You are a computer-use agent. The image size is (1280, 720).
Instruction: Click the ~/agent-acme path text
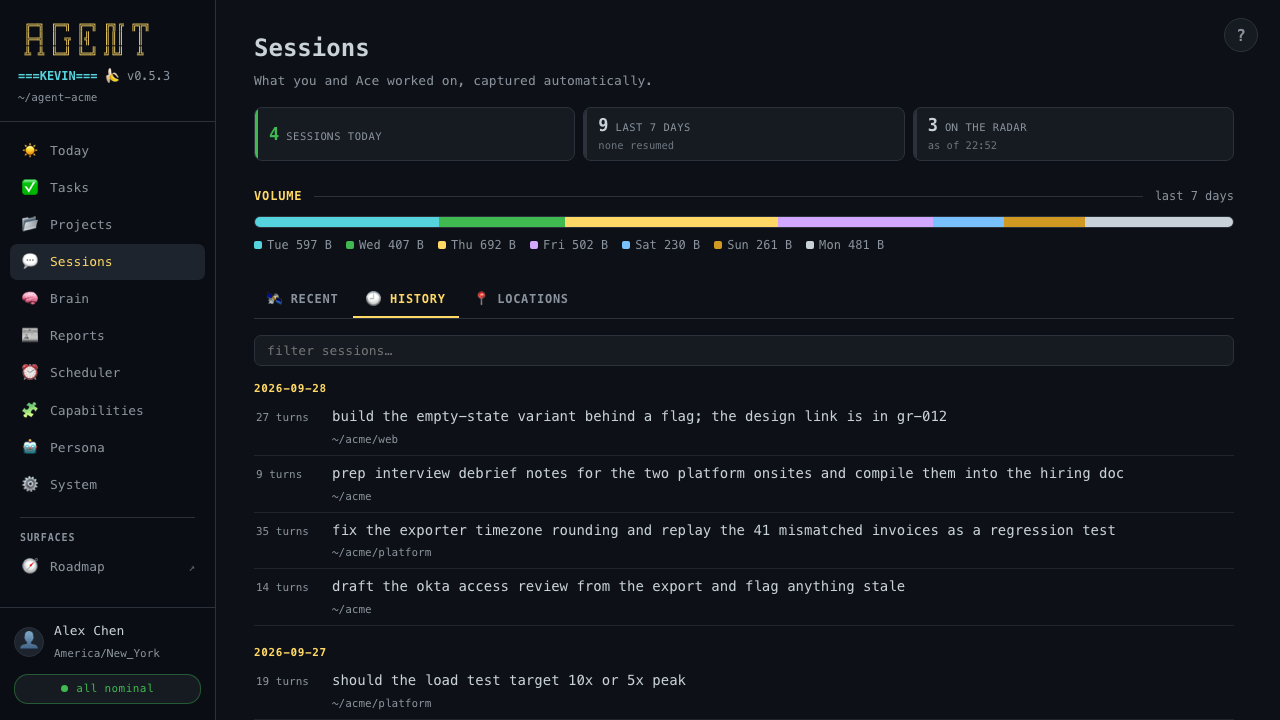coord(57,98)
